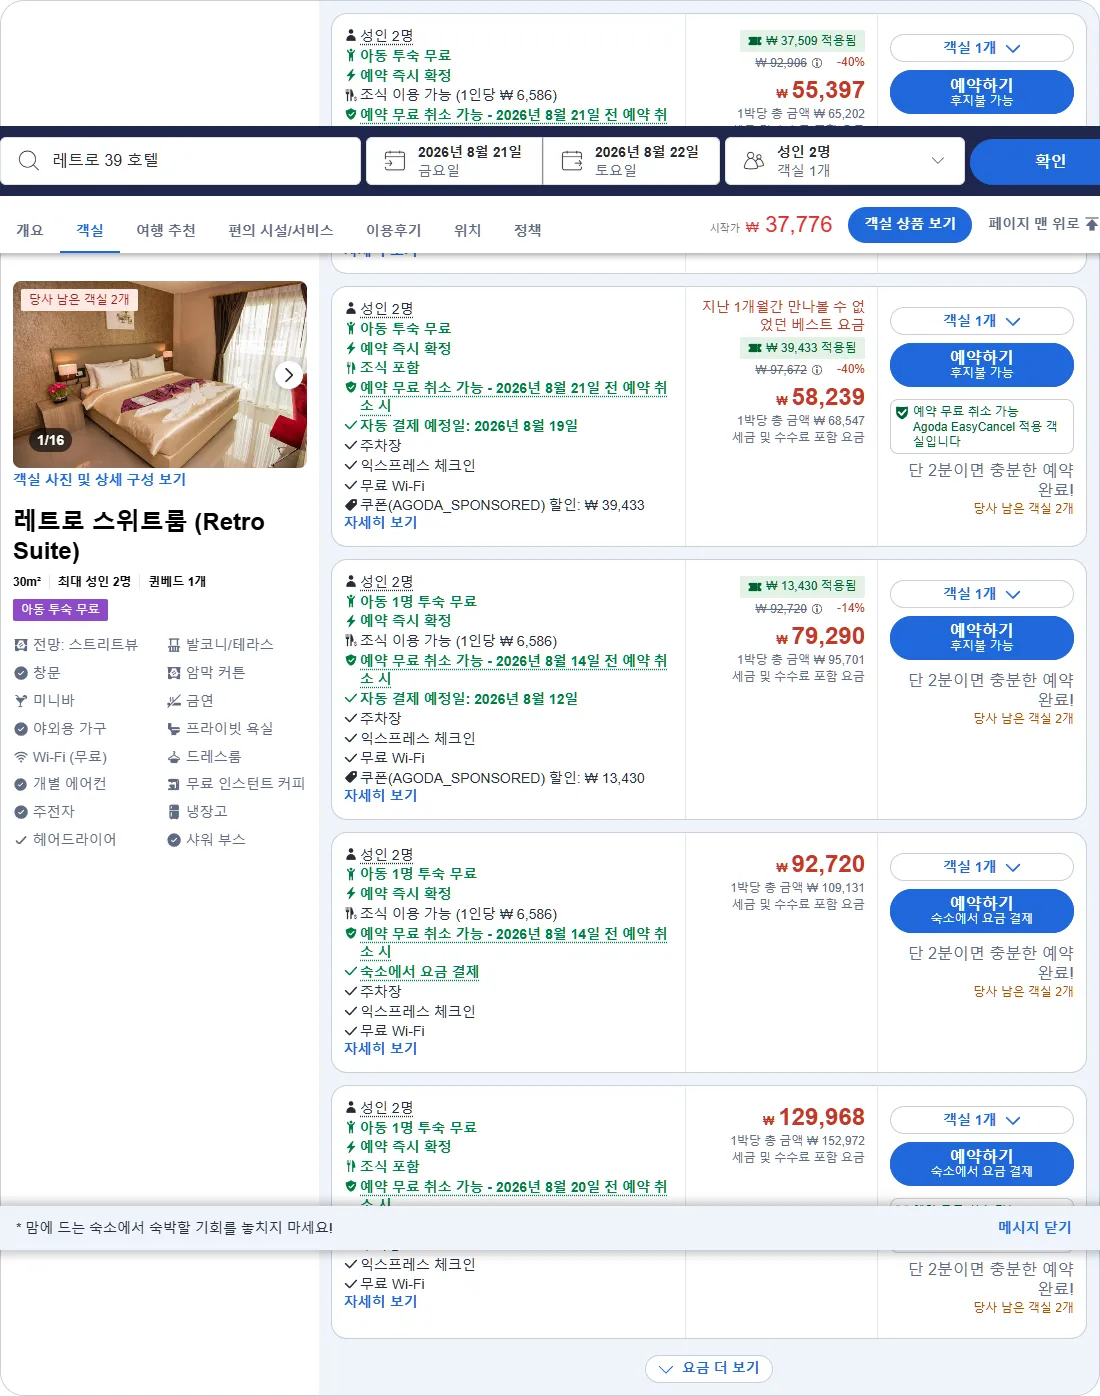Open the 2026년 8월 22일 check-out picker
1100x1396 pixels.
coord(631,161)
